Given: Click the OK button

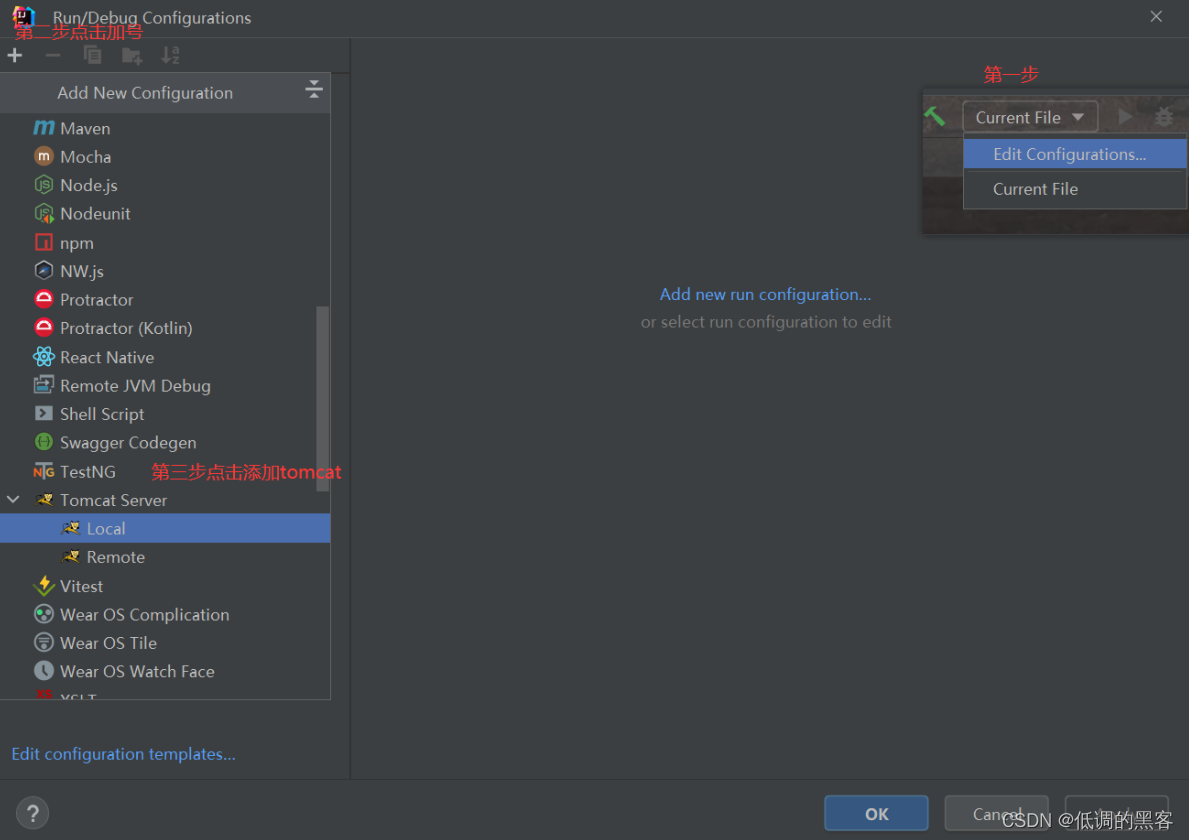Looking at the screenshot, I should [x=876, y=813].
